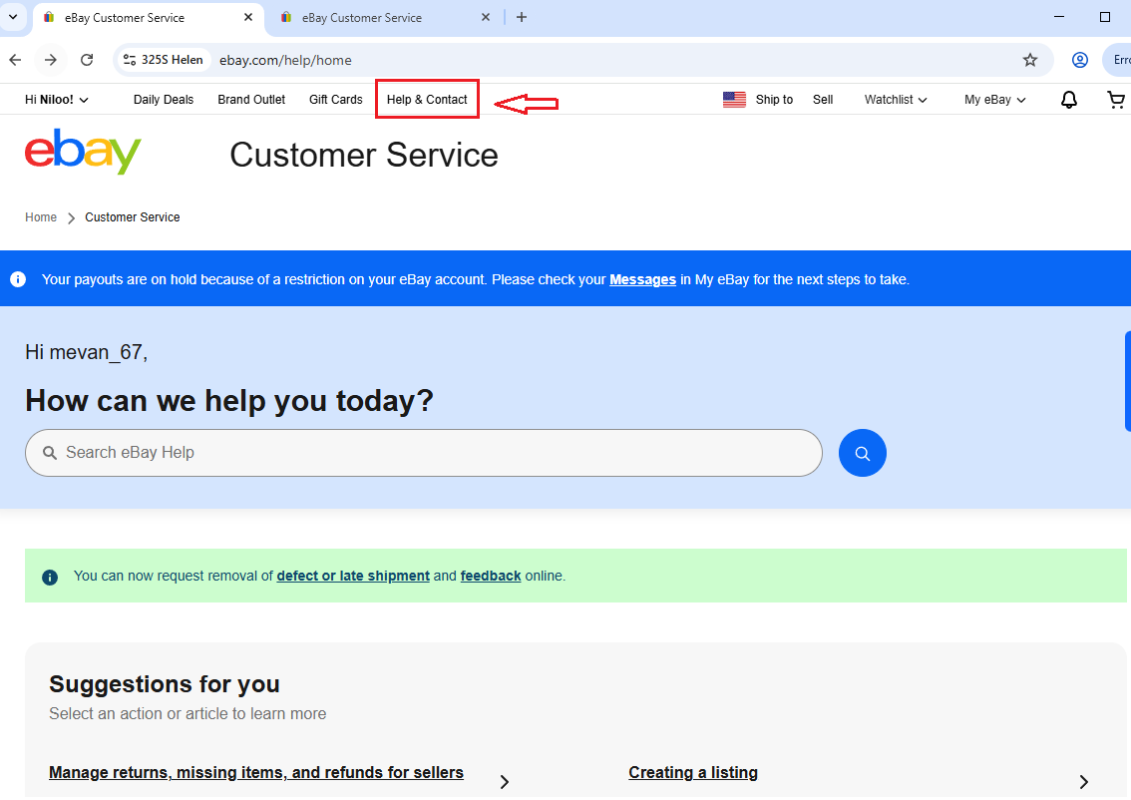The height and width of the screenshot is (800, 1131).
Task: Click the Customer Service page heading
Action: pos(364,155)
